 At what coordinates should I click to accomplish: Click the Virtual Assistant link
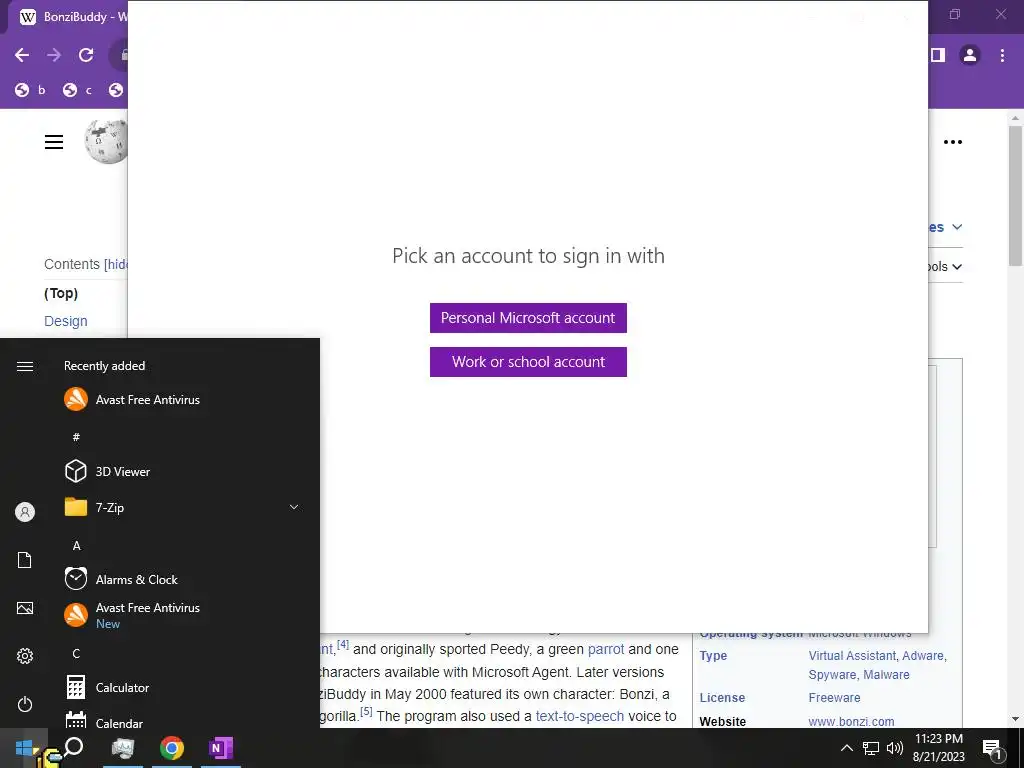coord(852,656)
